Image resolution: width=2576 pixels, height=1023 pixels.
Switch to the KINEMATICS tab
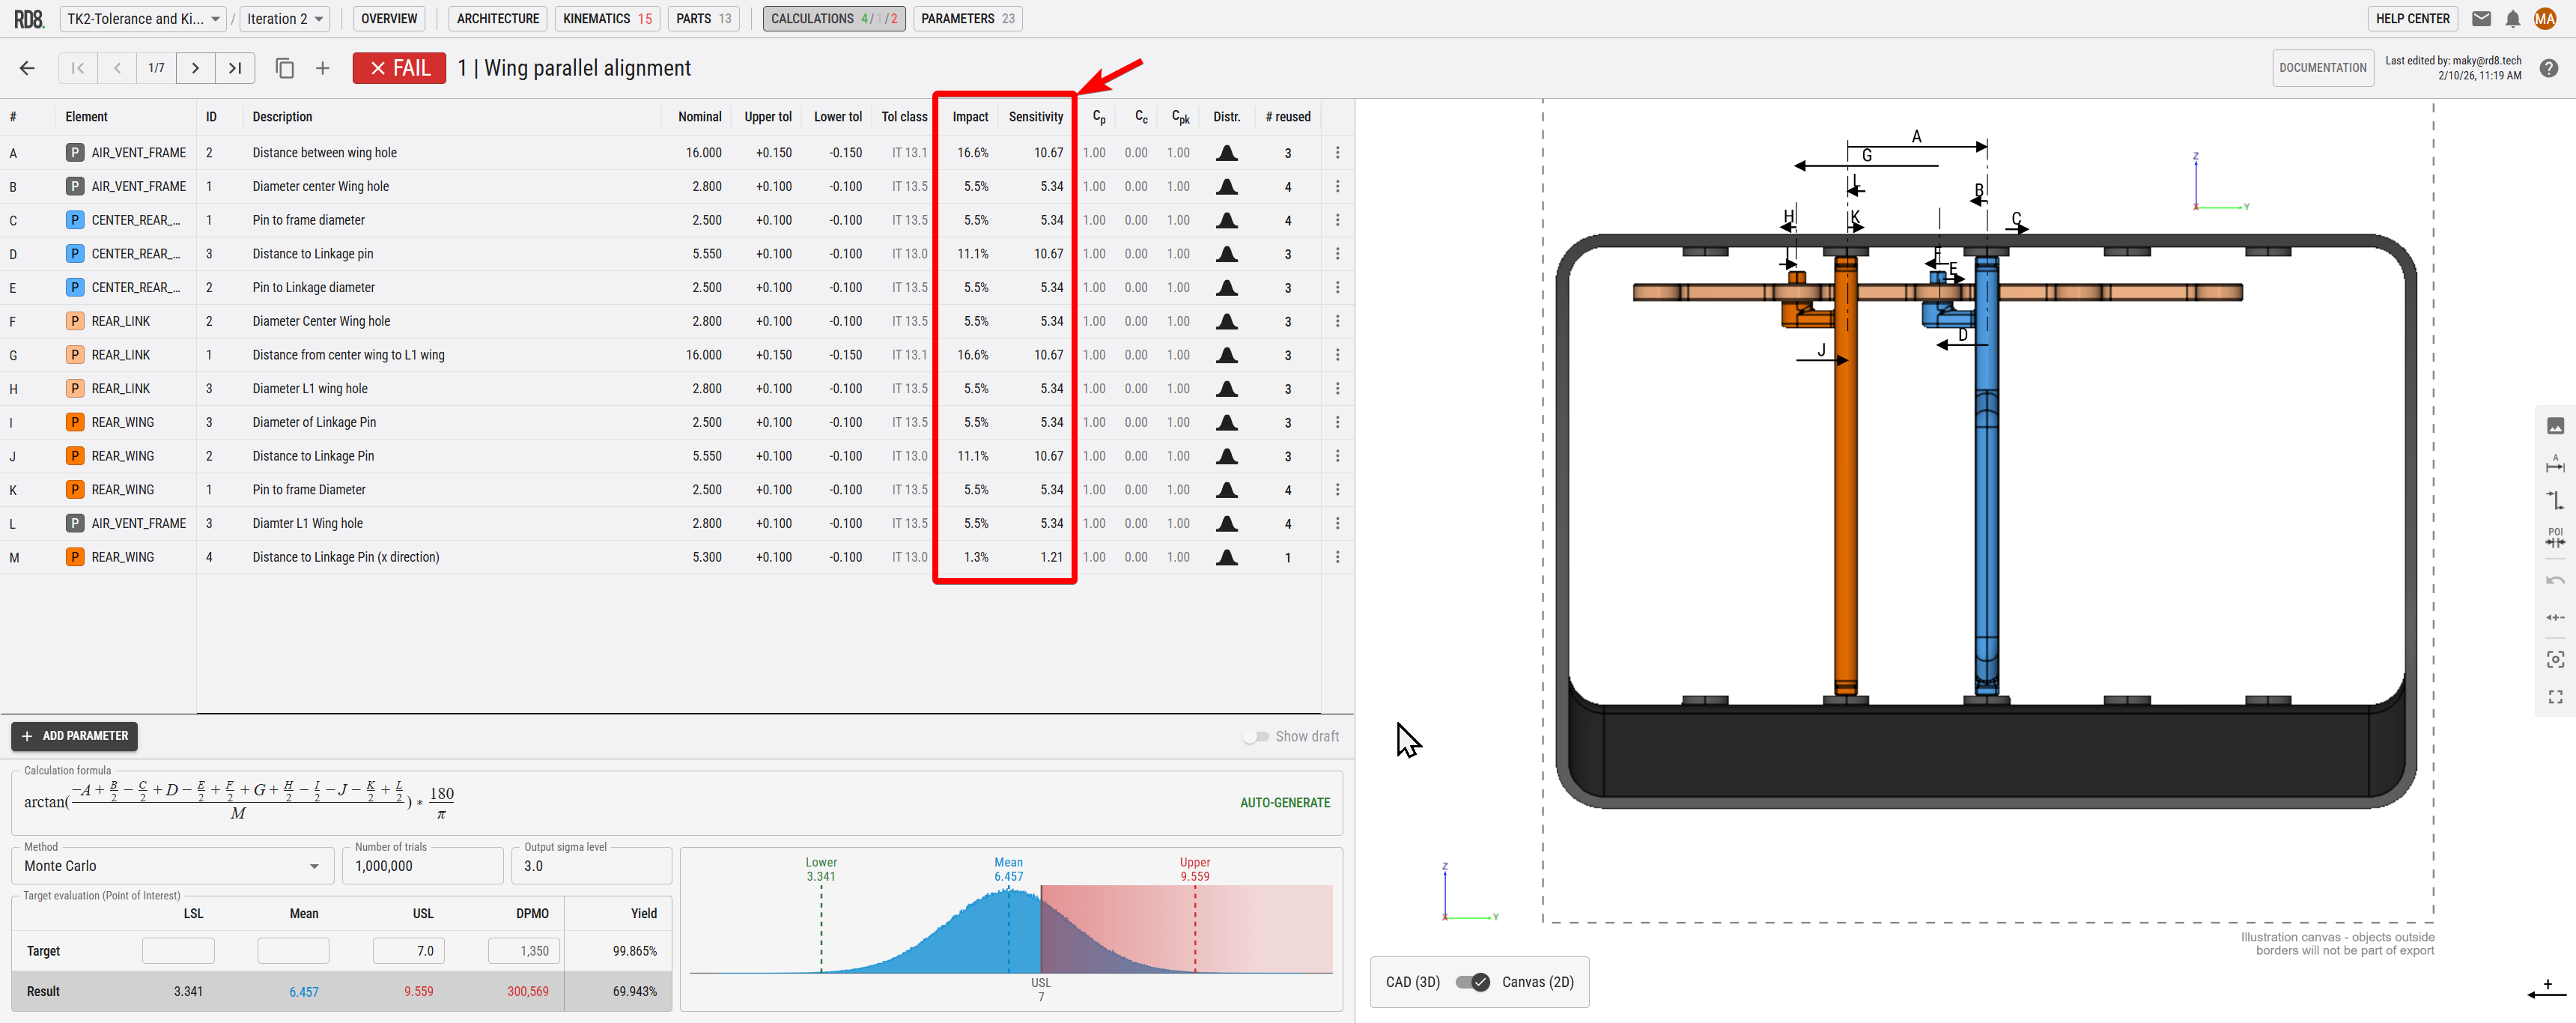(607, 18)
